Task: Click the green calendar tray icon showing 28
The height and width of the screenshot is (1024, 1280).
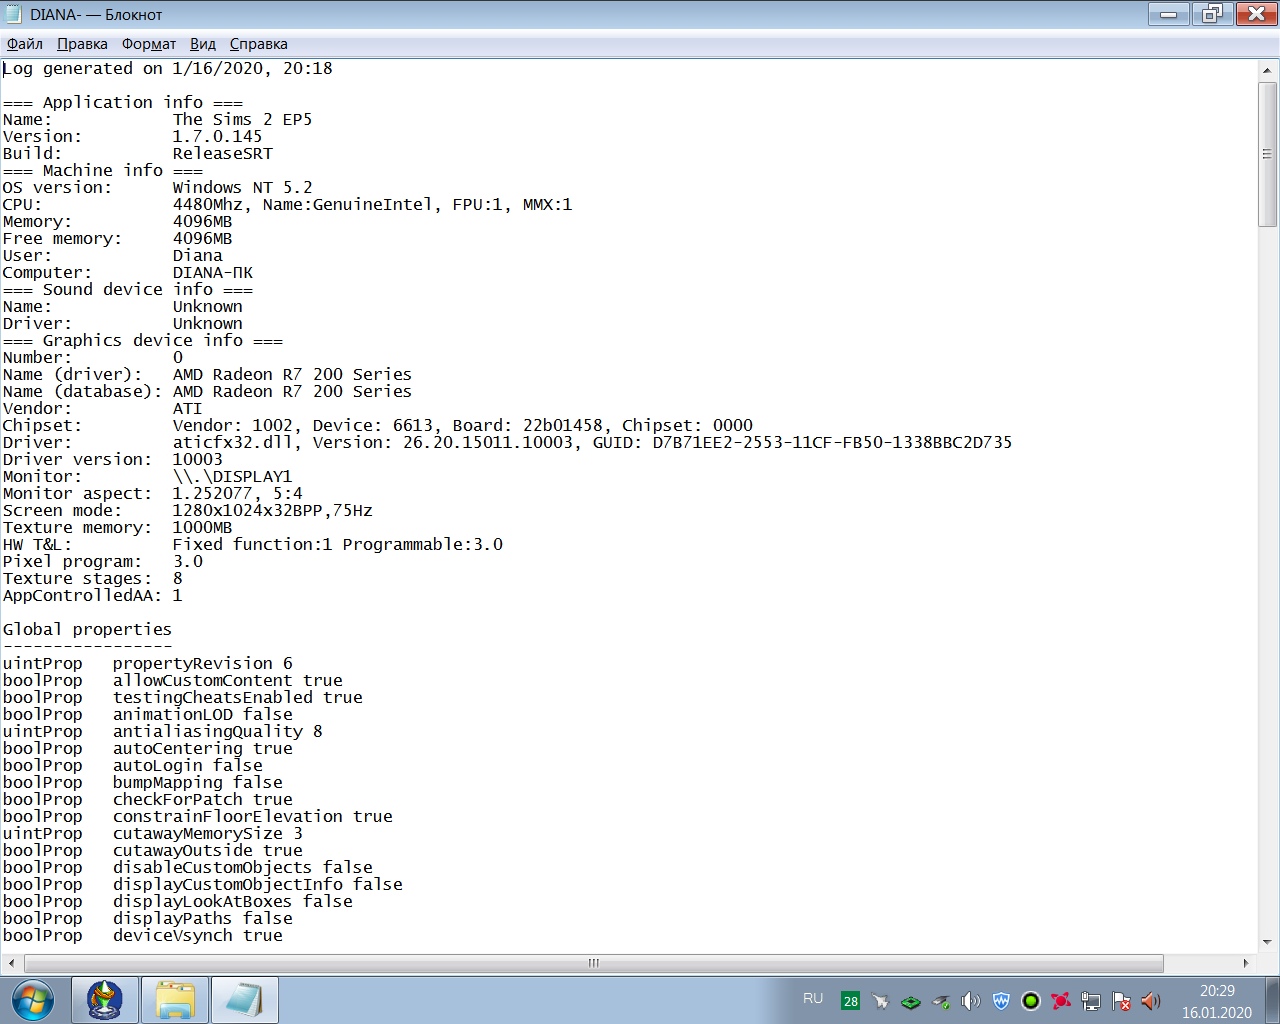Action: [850, 1001]
